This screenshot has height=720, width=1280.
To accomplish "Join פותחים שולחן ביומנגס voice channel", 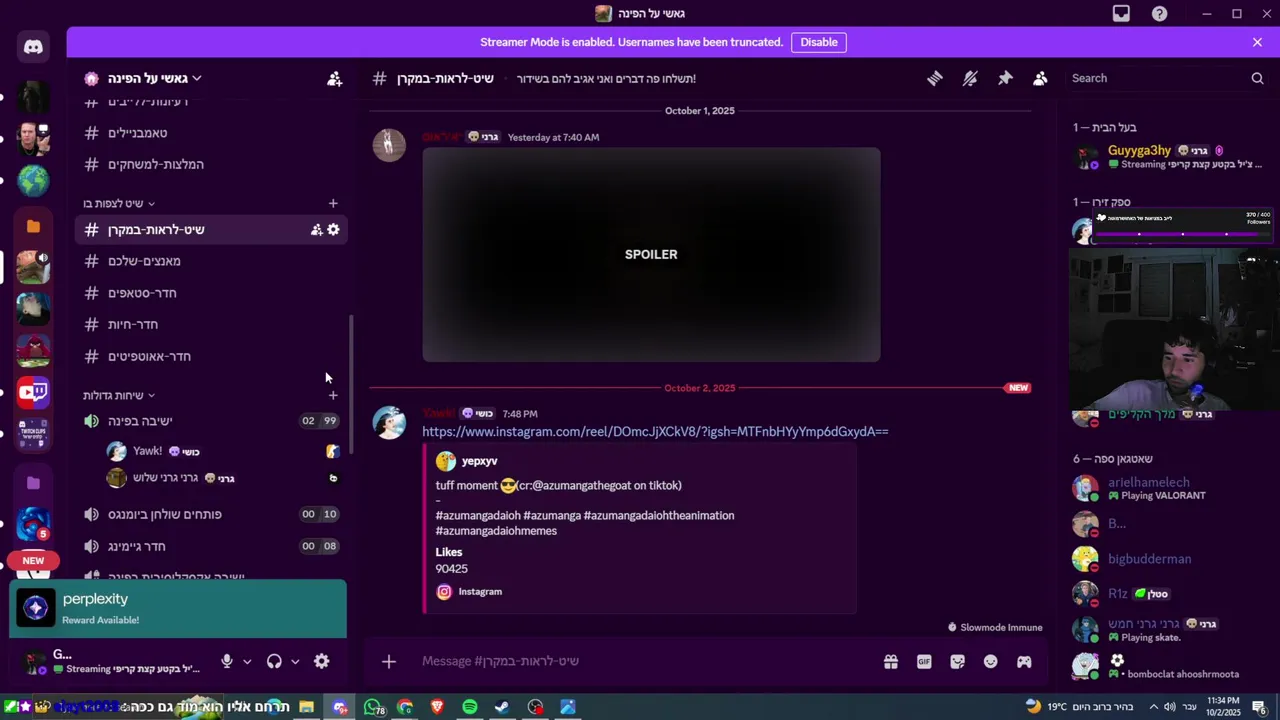I will pyautogui.click(x=210, y=514).
